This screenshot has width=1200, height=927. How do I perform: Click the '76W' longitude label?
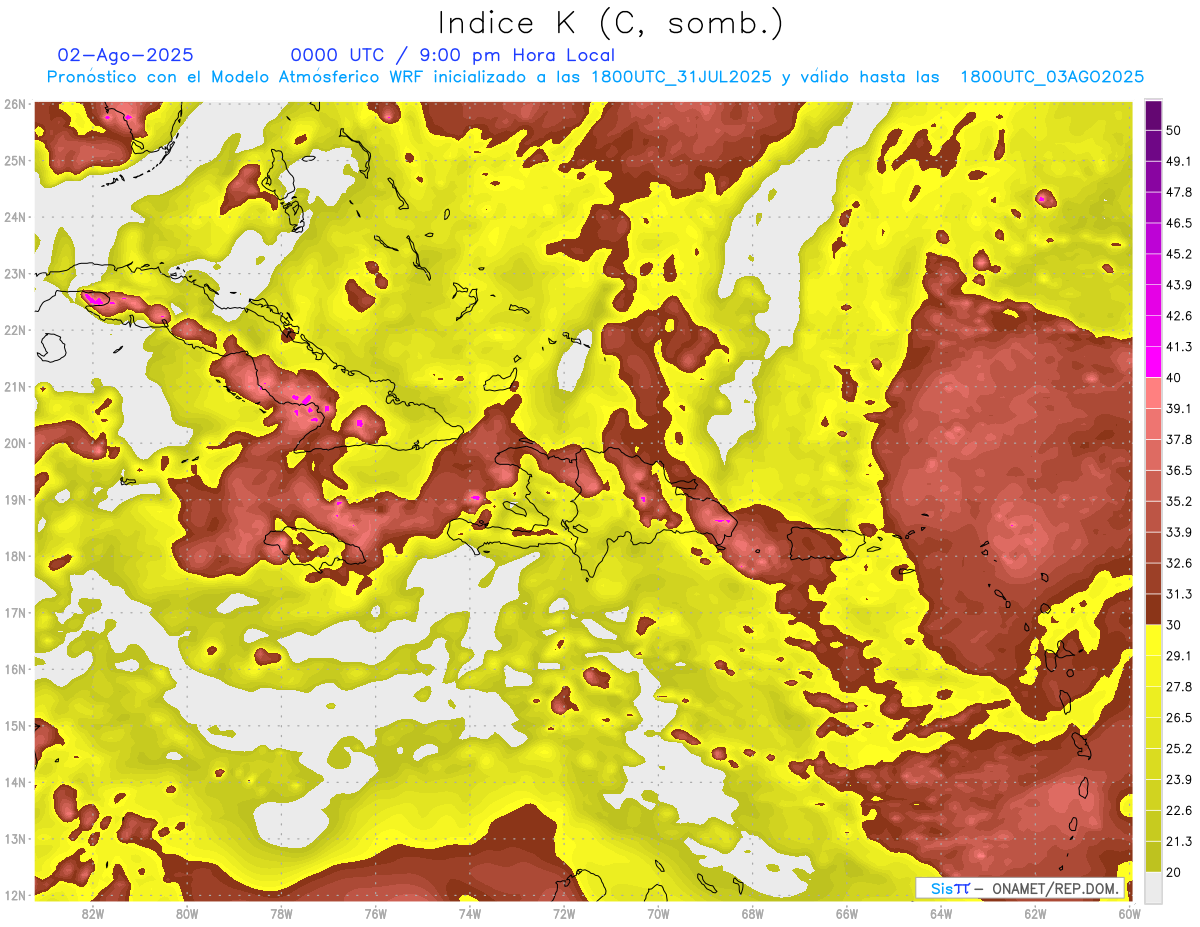click(x=375, y=914)
